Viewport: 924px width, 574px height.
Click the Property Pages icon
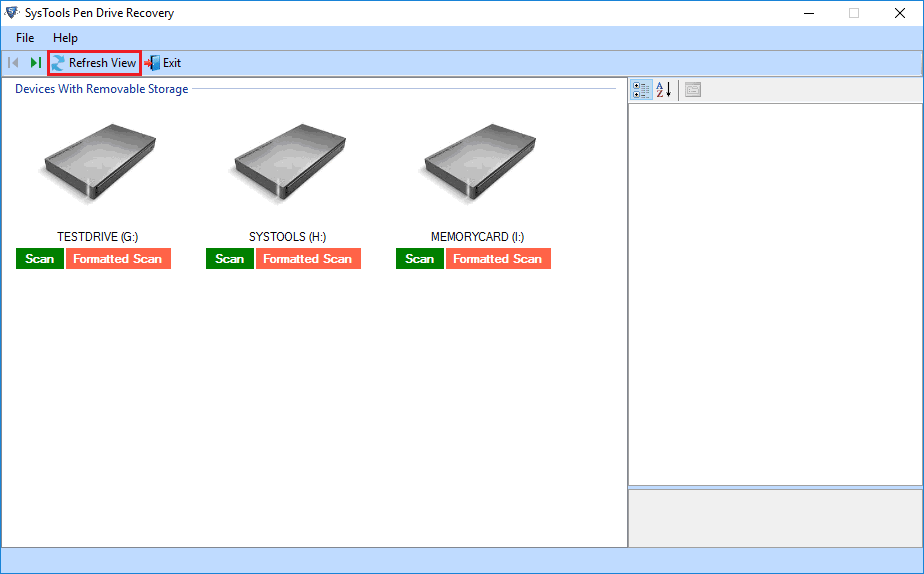pos(693,91)
